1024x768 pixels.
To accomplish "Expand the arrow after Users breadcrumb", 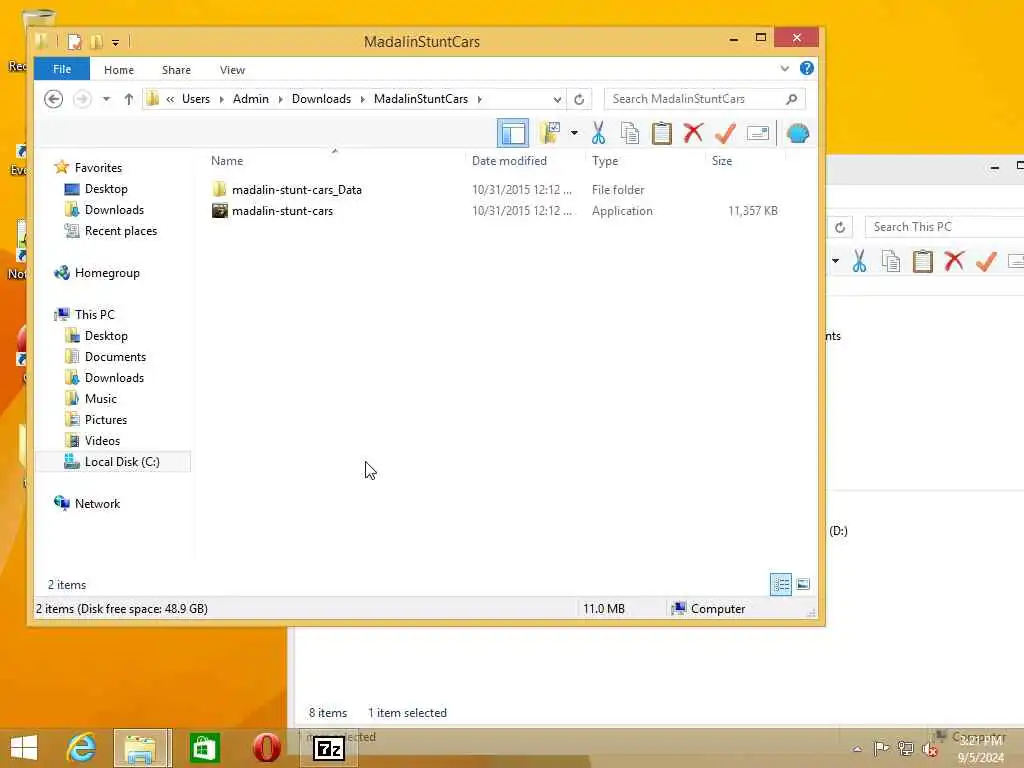I will click(x=221, y=99).
